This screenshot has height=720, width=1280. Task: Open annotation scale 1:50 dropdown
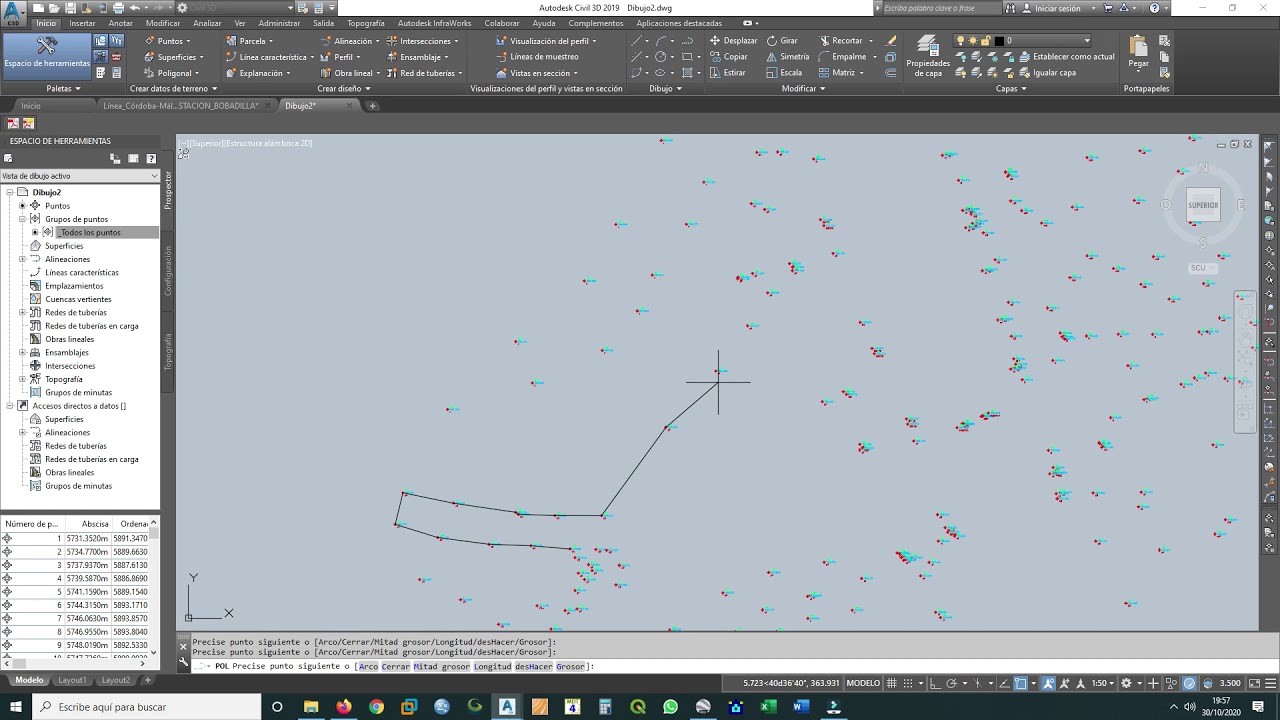pyautogui.click(x=1103, y=683)
